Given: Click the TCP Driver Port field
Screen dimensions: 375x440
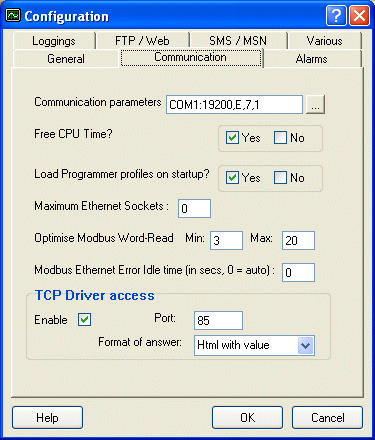Looking at the screenshot, I should pyautogui.click(x=218, y=321).
